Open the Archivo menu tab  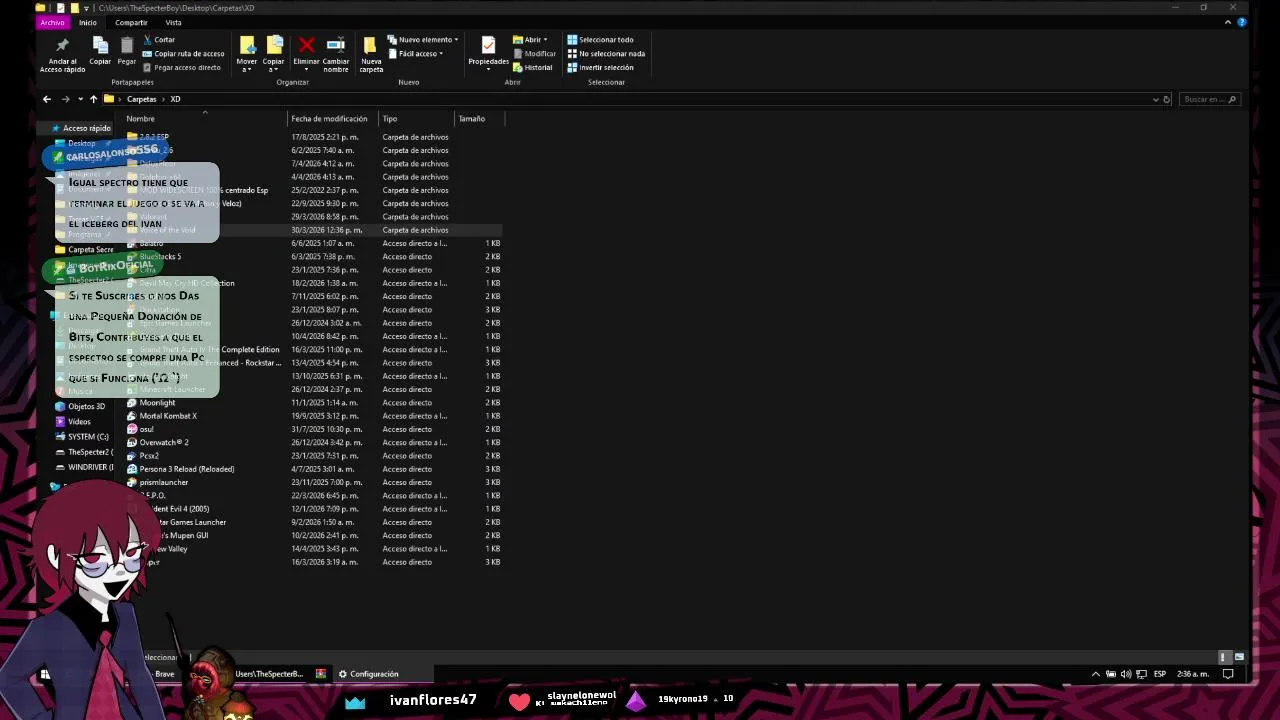pyautogui.click(x=52, y=22)
